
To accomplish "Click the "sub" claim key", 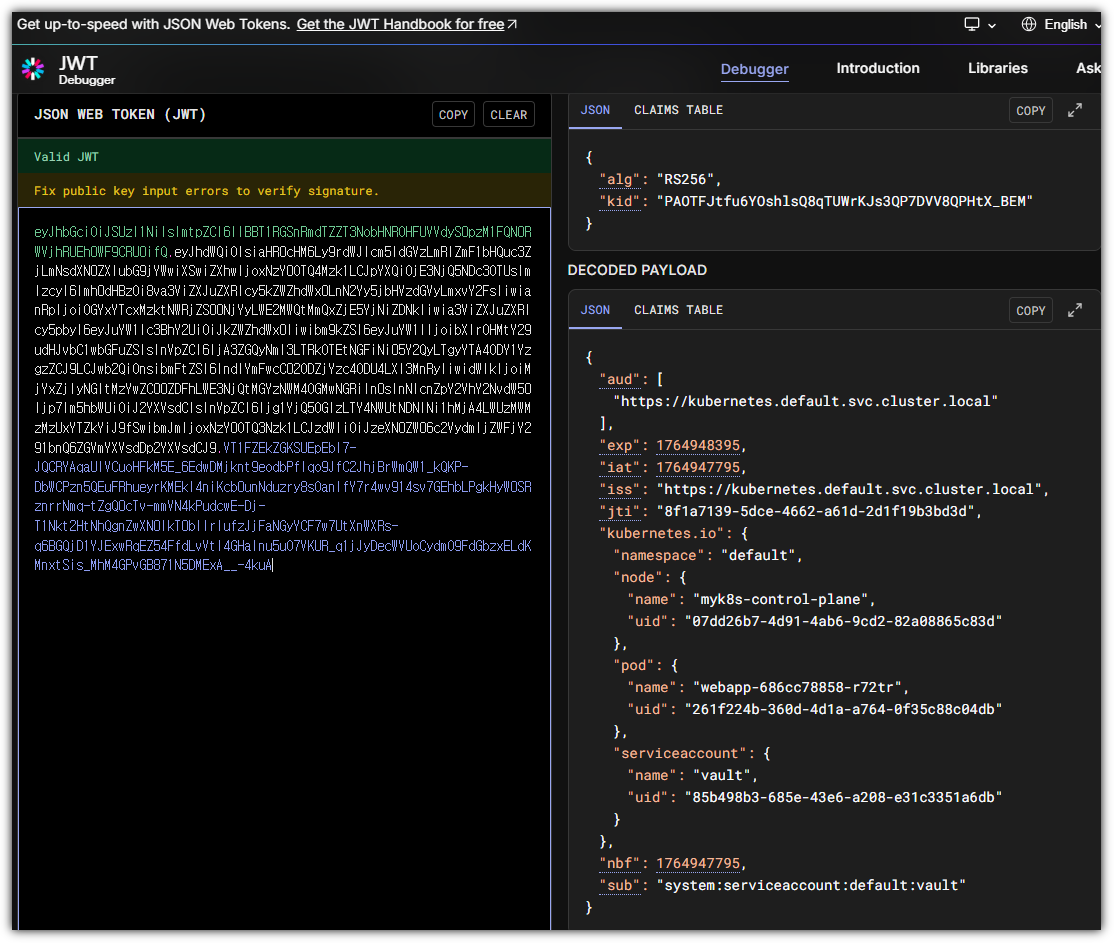I will pyautogui.click(x=619, y=885).
